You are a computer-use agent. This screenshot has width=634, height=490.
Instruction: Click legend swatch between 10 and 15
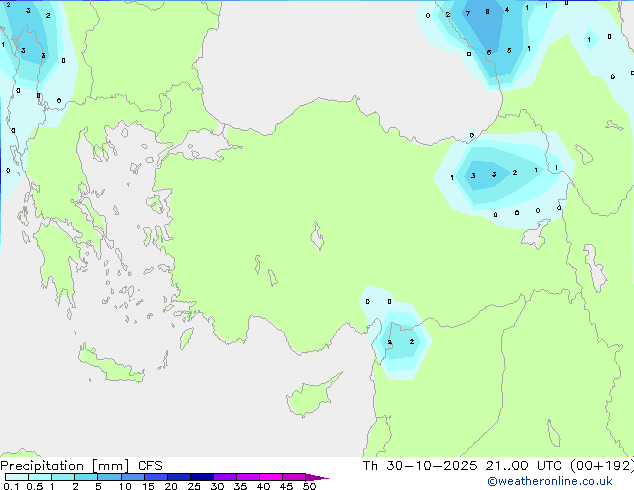[133, 477]
